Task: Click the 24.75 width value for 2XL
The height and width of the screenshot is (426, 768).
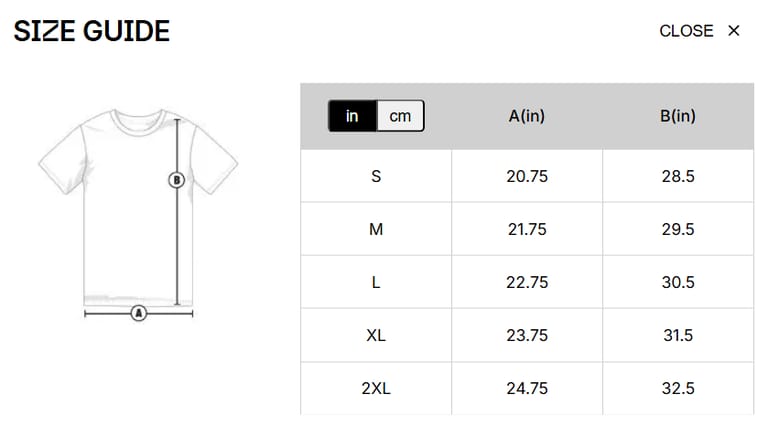Action: pyautogui.click(x=527, y=389)
